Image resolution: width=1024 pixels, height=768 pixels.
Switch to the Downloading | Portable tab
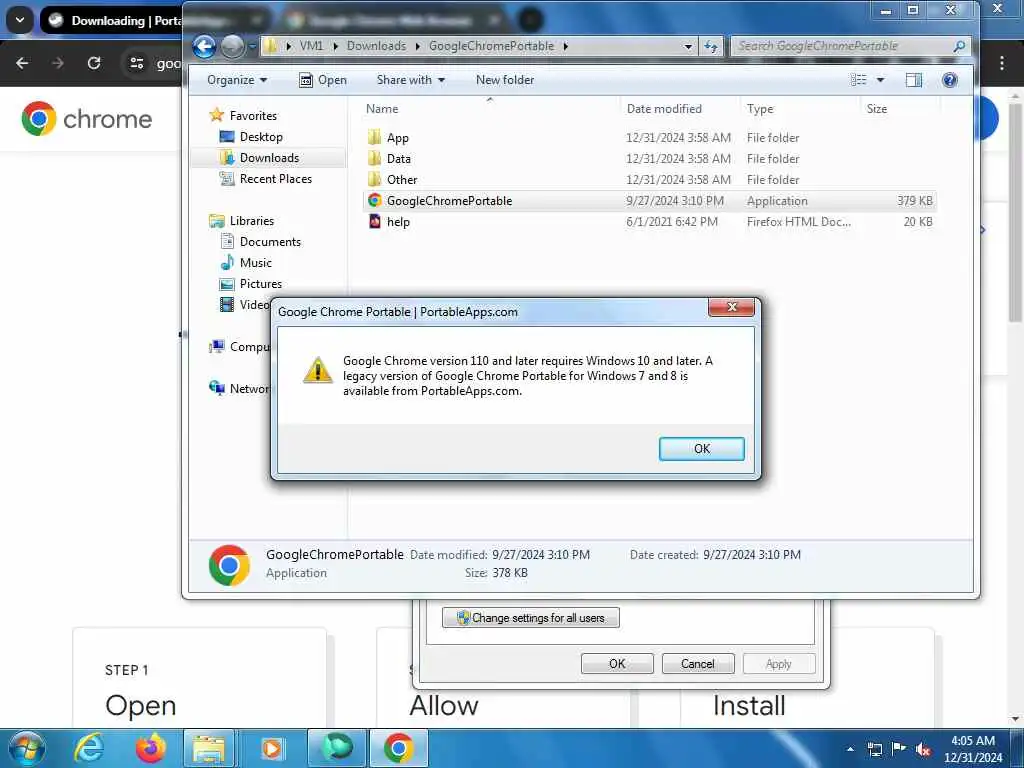click(x=111, y=21)
